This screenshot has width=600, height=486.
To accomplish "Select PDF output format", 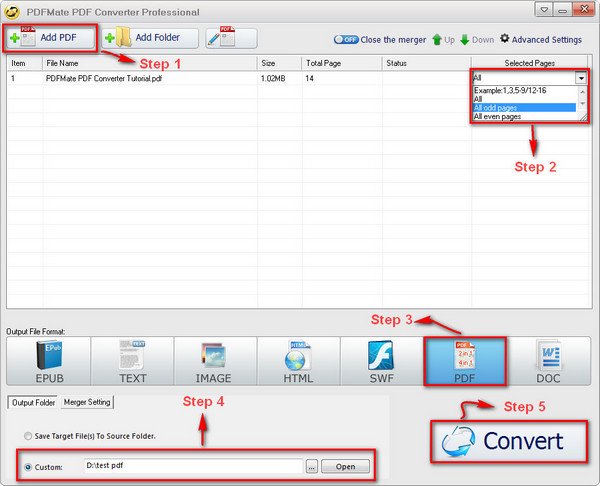I will tap(465, 361).
